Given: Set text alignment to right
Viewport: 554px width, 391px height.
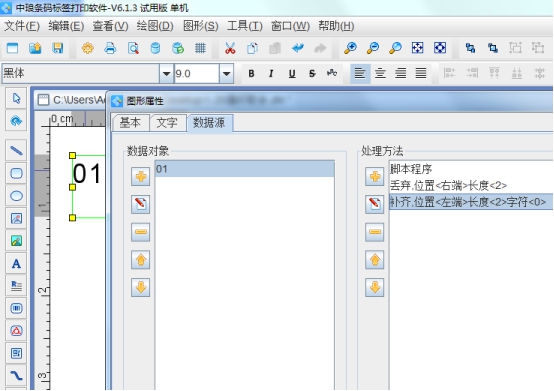Looking at the screenshot, I should tap(401, 73).
